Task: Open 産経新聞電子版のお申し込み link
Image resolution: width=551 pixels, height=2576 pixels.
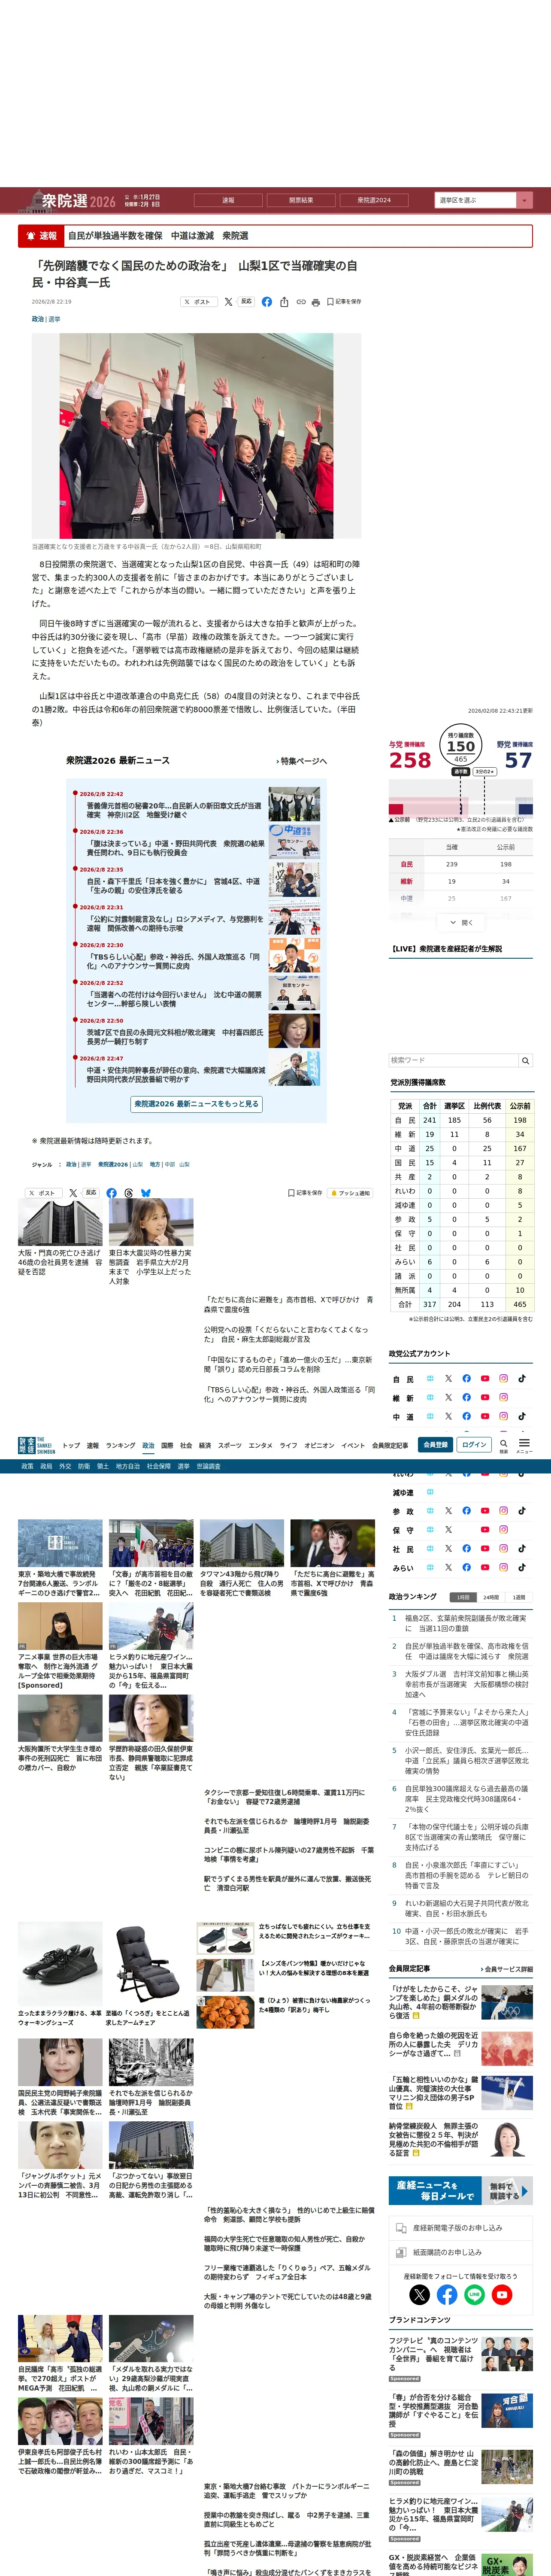Action: click(461, 2228)
